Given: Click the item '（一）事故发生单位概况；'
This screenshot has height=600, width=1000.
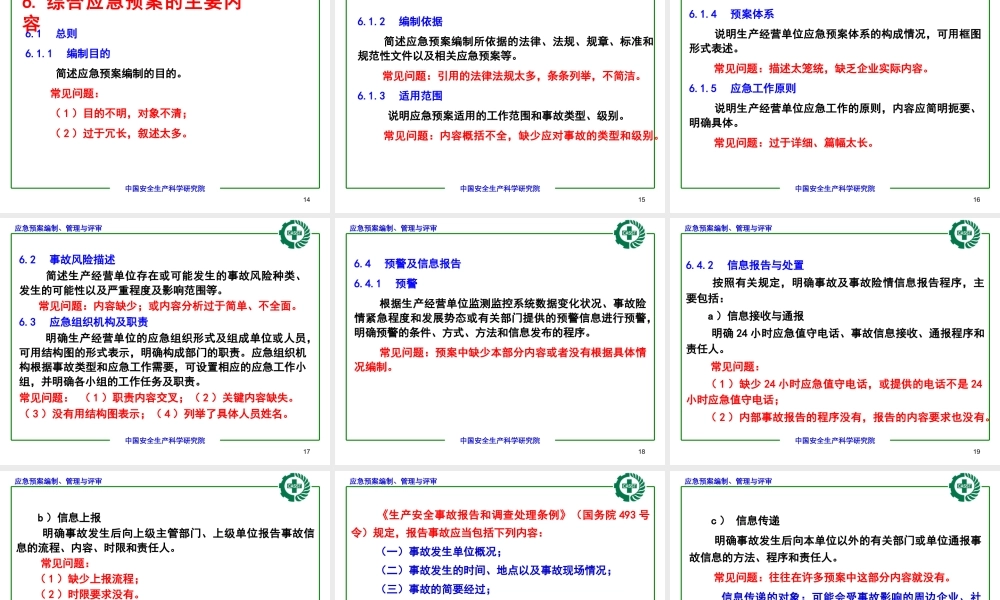Looking at the screenshot, I should click(x=439, y=552).
